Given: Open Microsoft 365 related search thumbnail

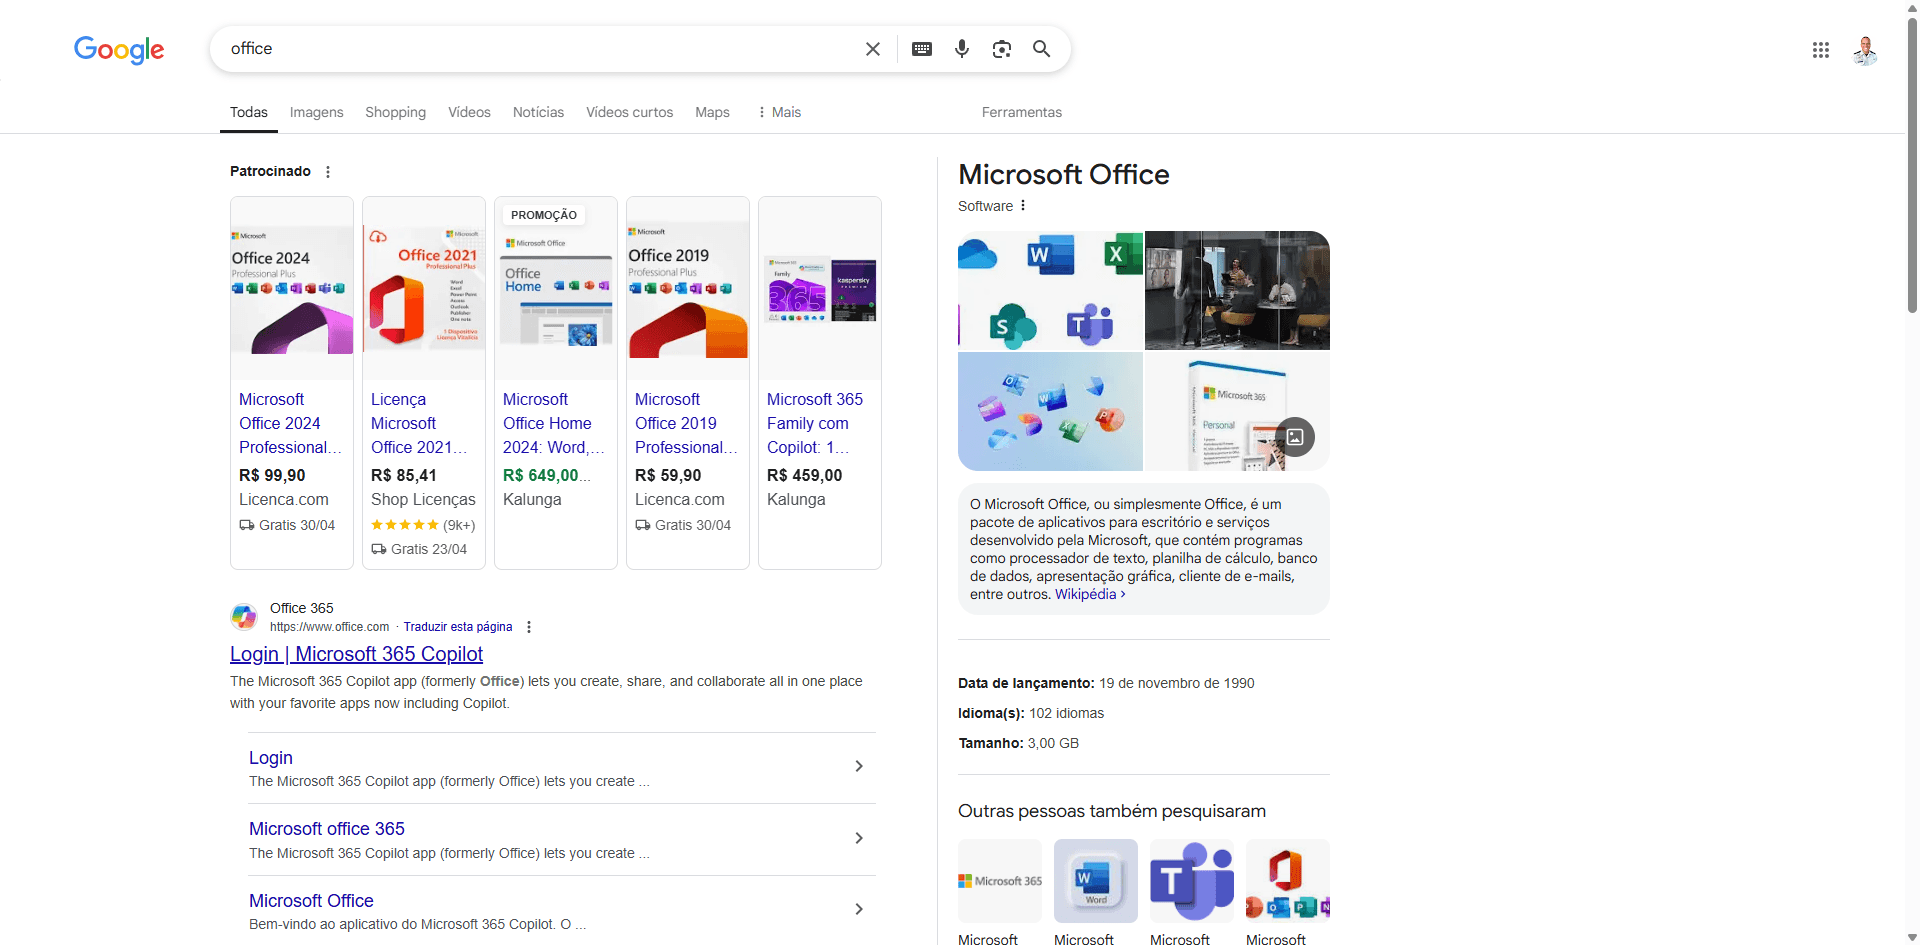Looking at the screenshot, I should [x=1000, y=881].
